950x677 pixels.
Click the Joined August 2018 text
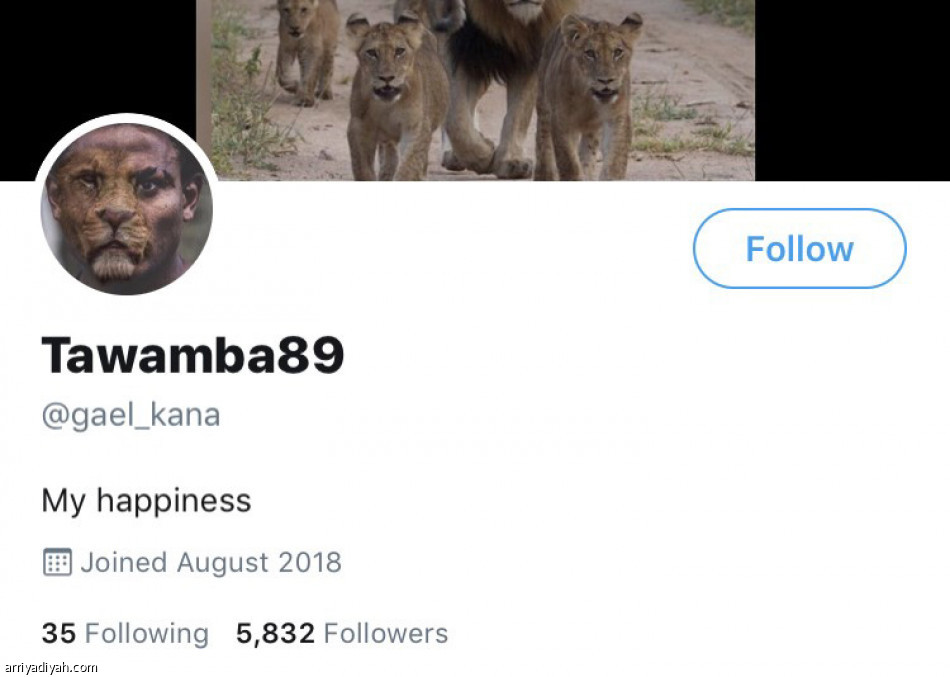tap(211, 562)
